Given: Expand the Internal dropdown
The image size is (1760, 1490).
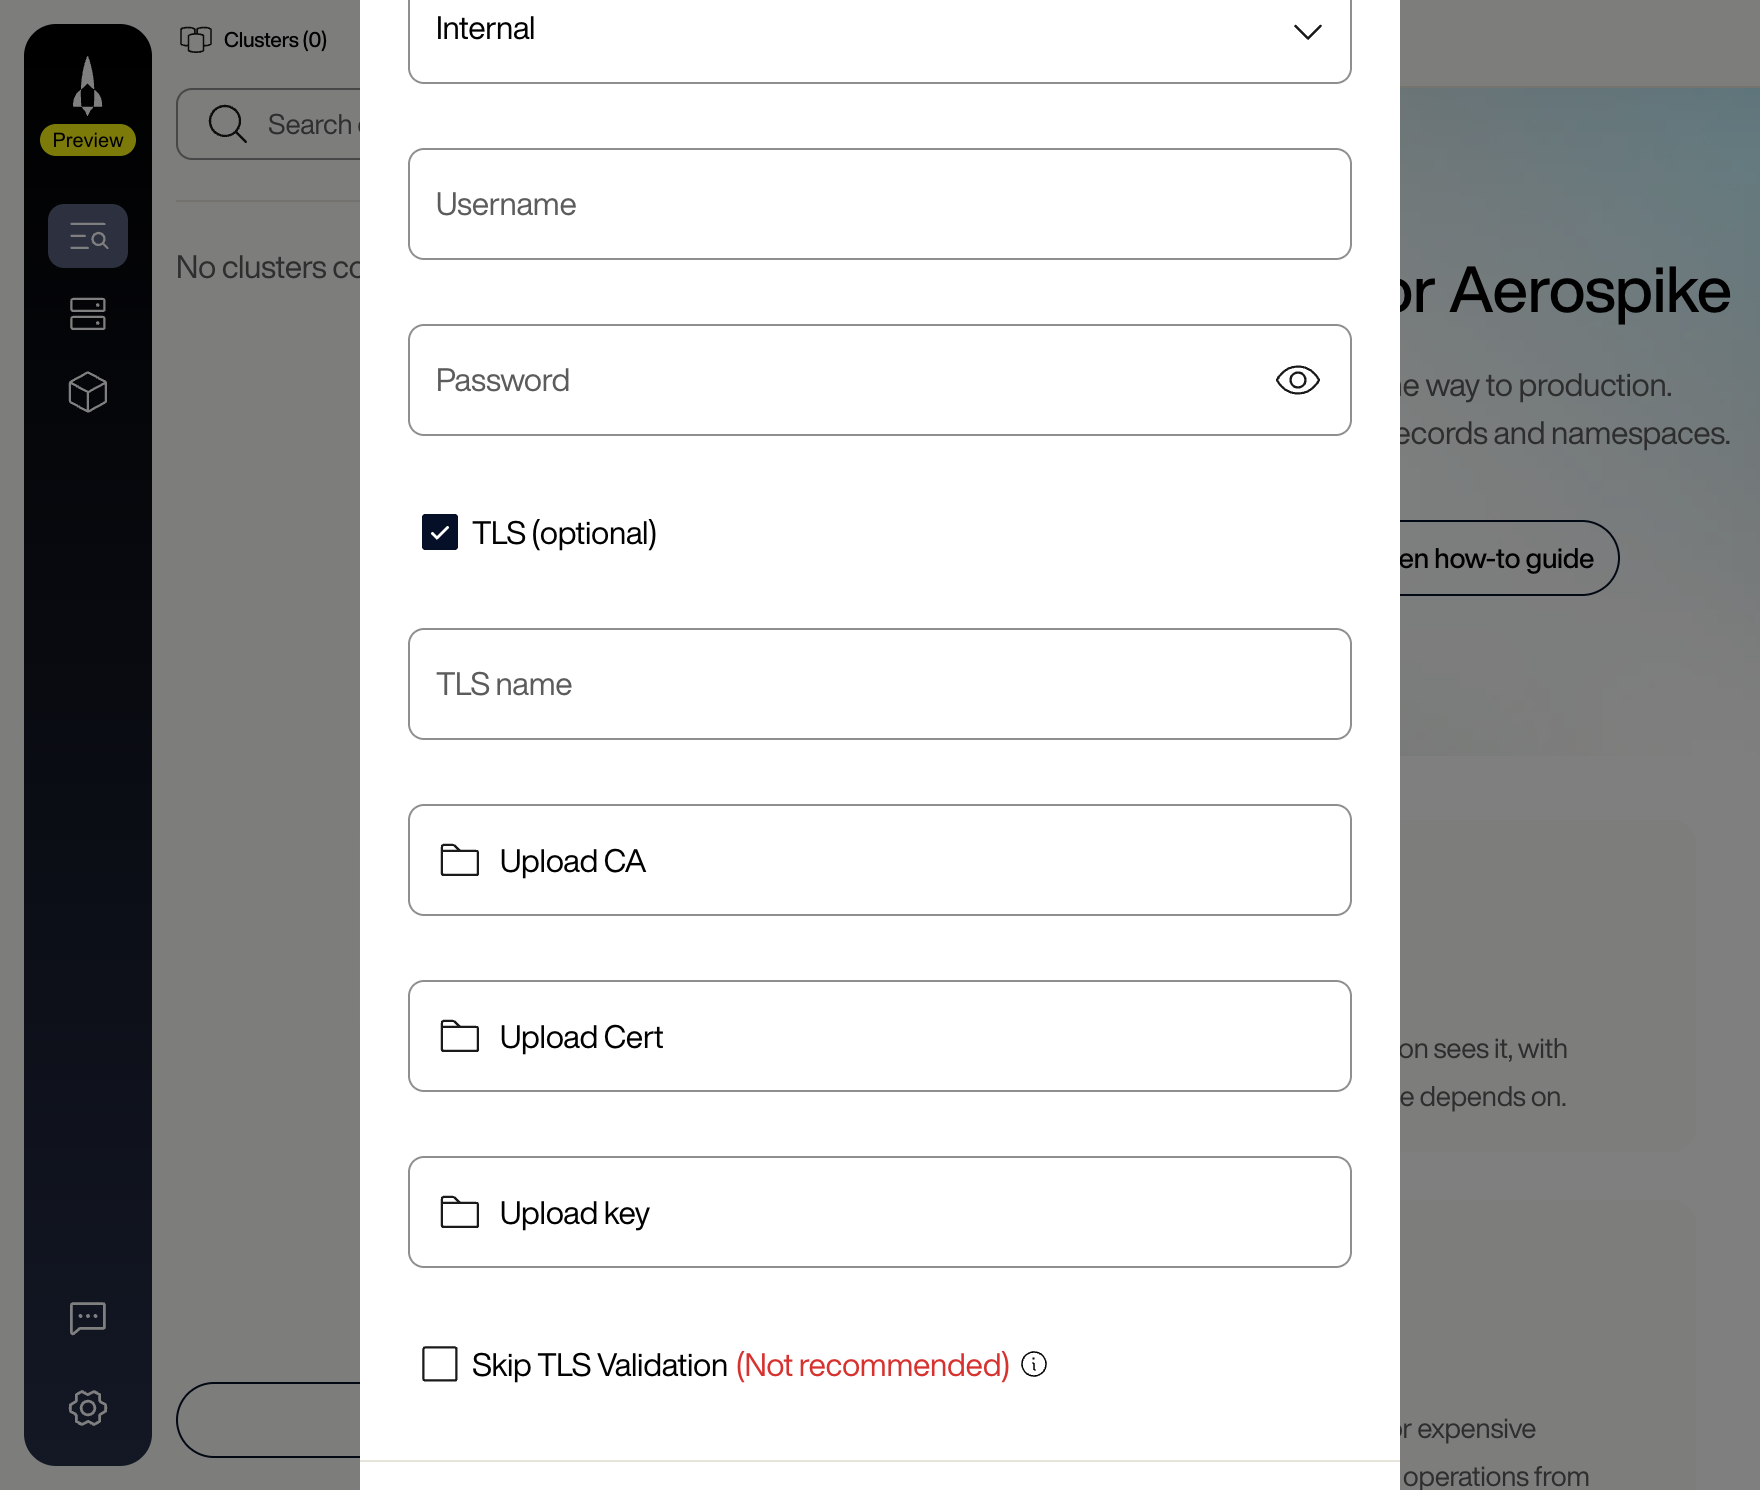Looking at the screenshot, I should 880,30.
